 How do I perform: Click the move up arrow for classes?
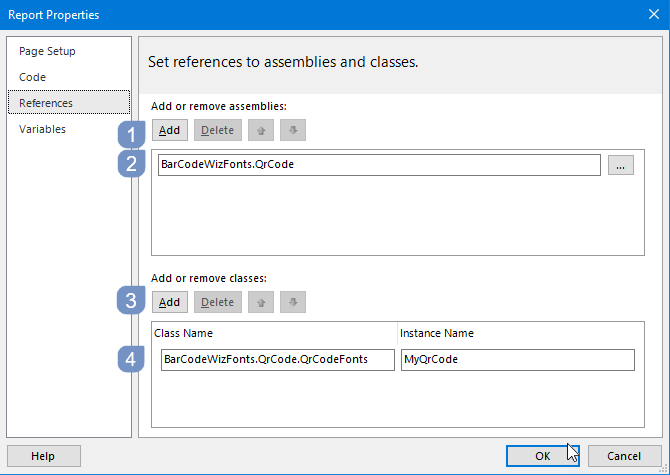pos(261,302)
